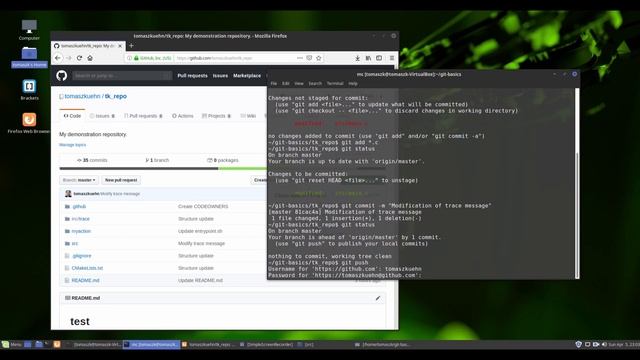Switch to the Projects tab

(x=216, y=116)
